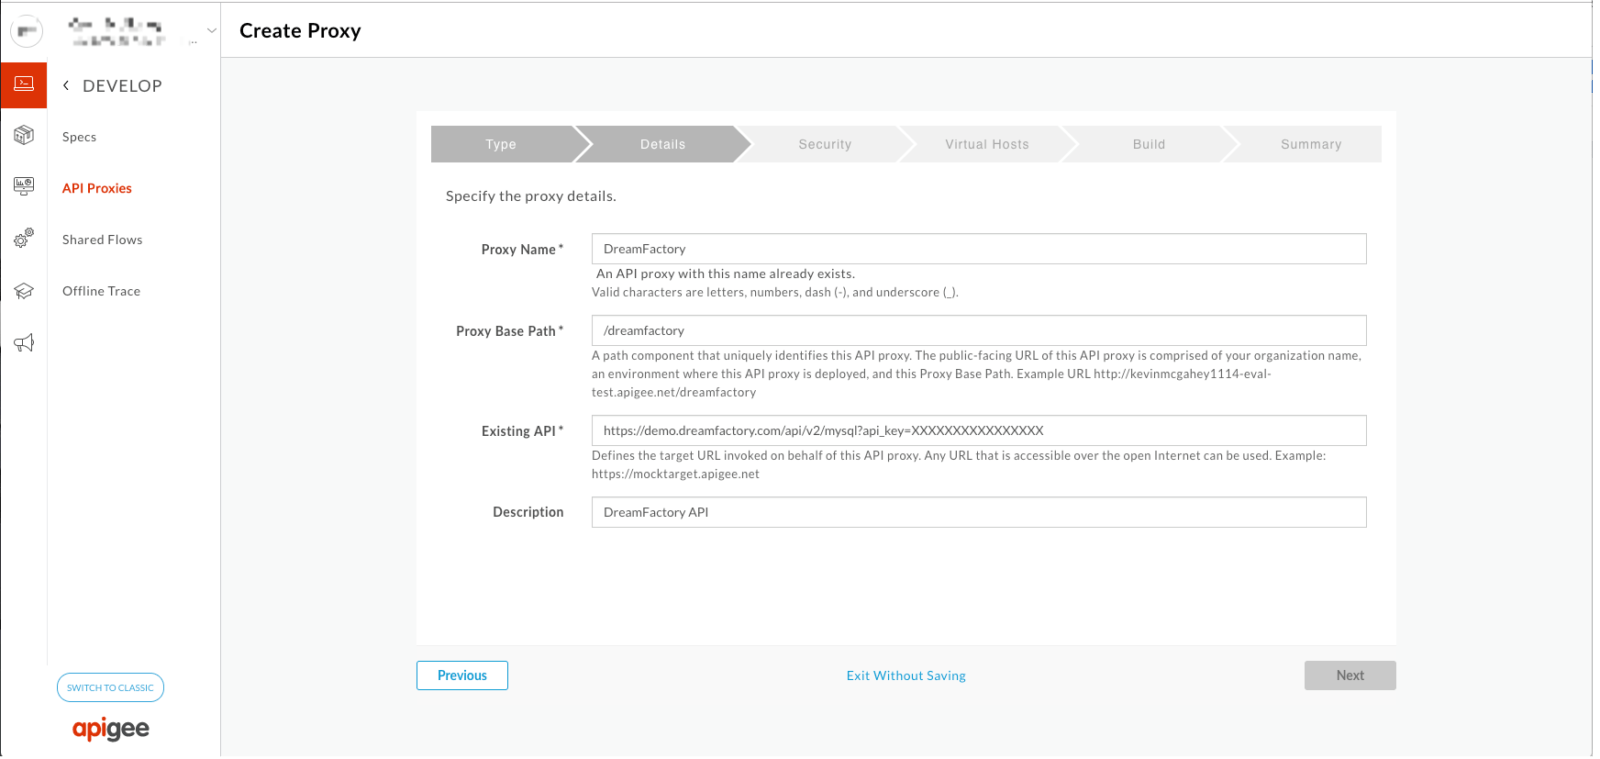Click the Proxy Name label
The width and height of the screenshot is (1600, 759).
(x=522, y=250)
